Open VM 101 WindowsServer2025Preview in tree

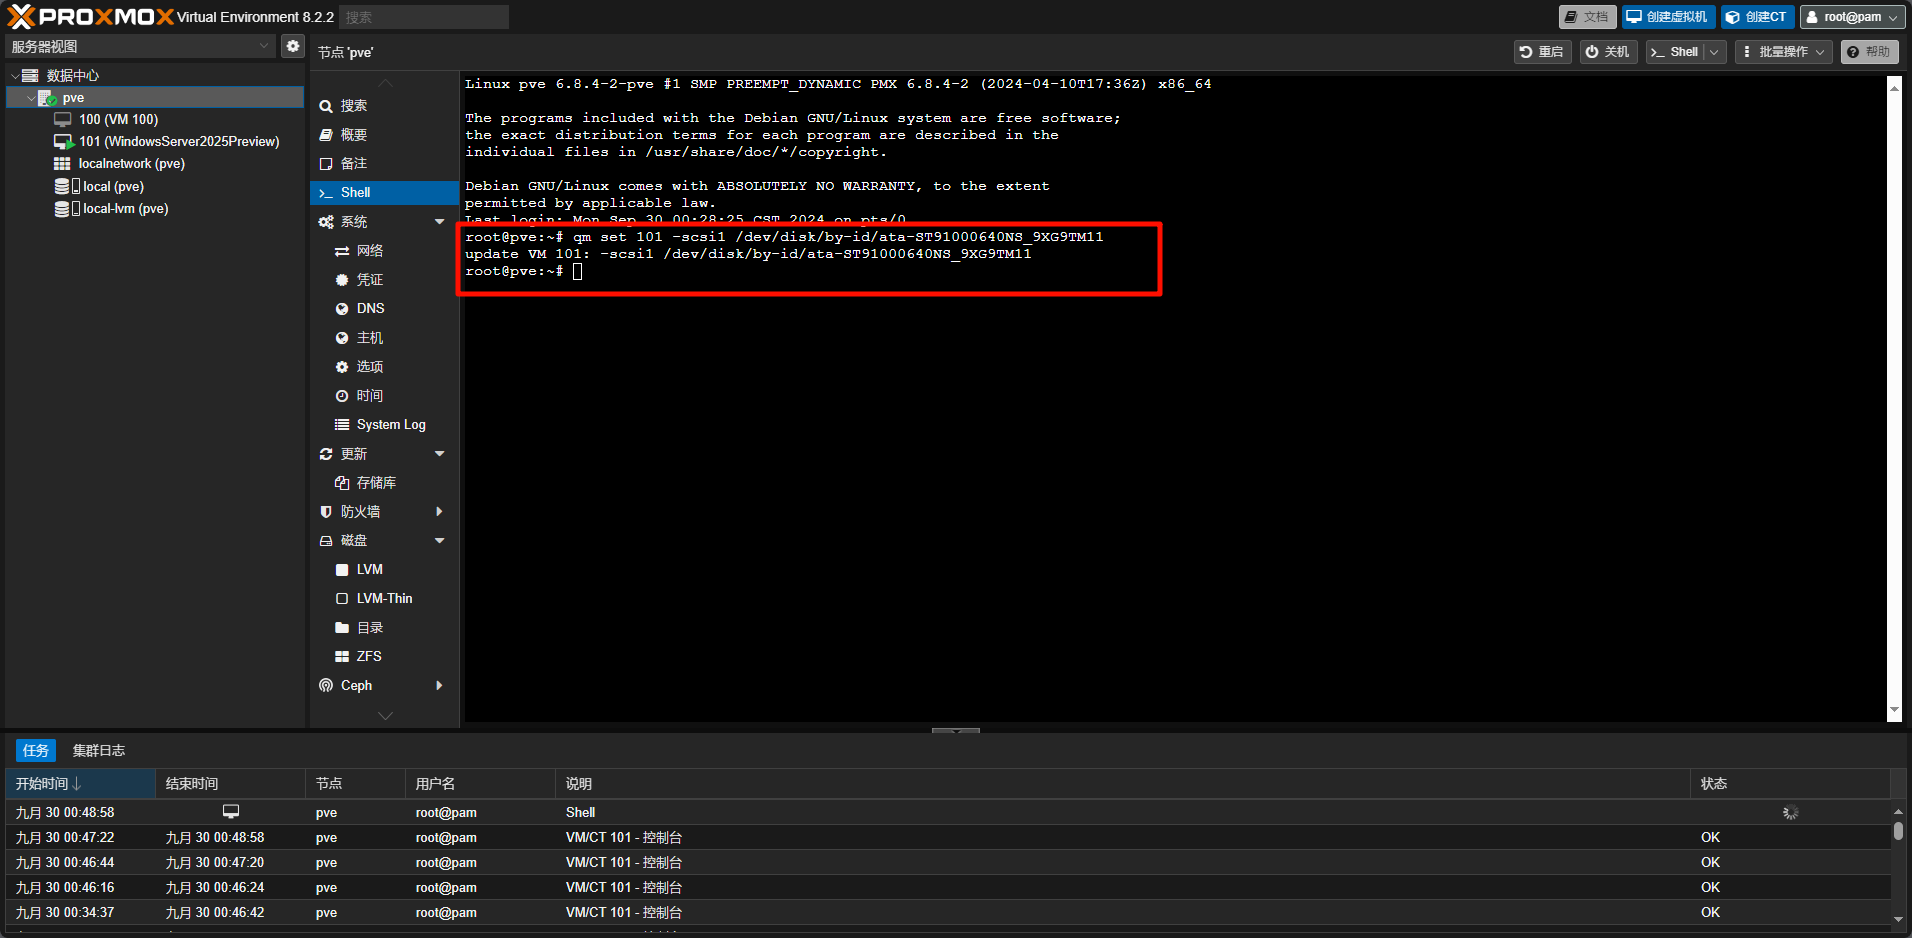click(178, 142)
